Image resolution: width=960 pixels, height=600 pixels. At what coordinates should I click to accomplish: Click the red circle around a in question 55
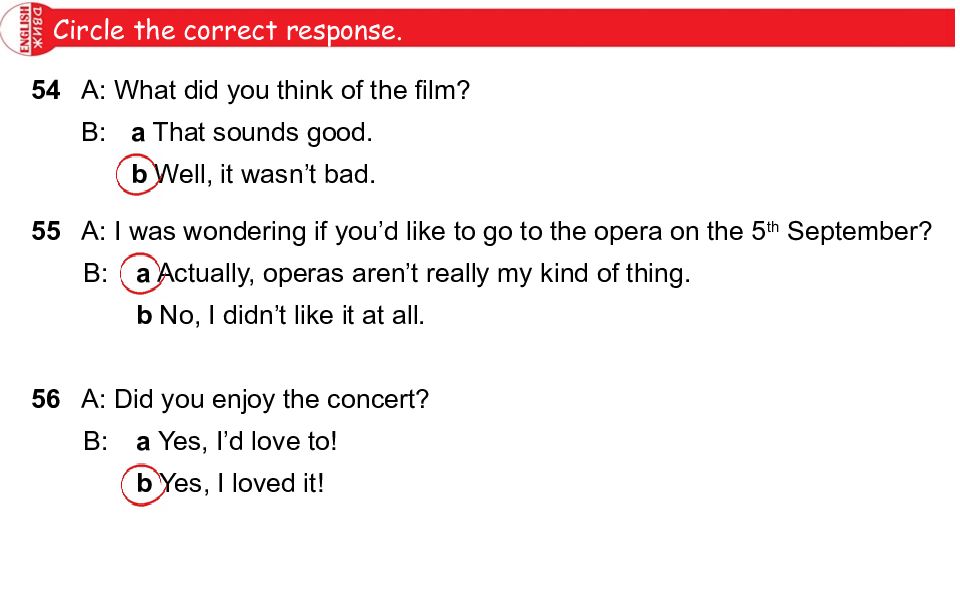[141, 274]
